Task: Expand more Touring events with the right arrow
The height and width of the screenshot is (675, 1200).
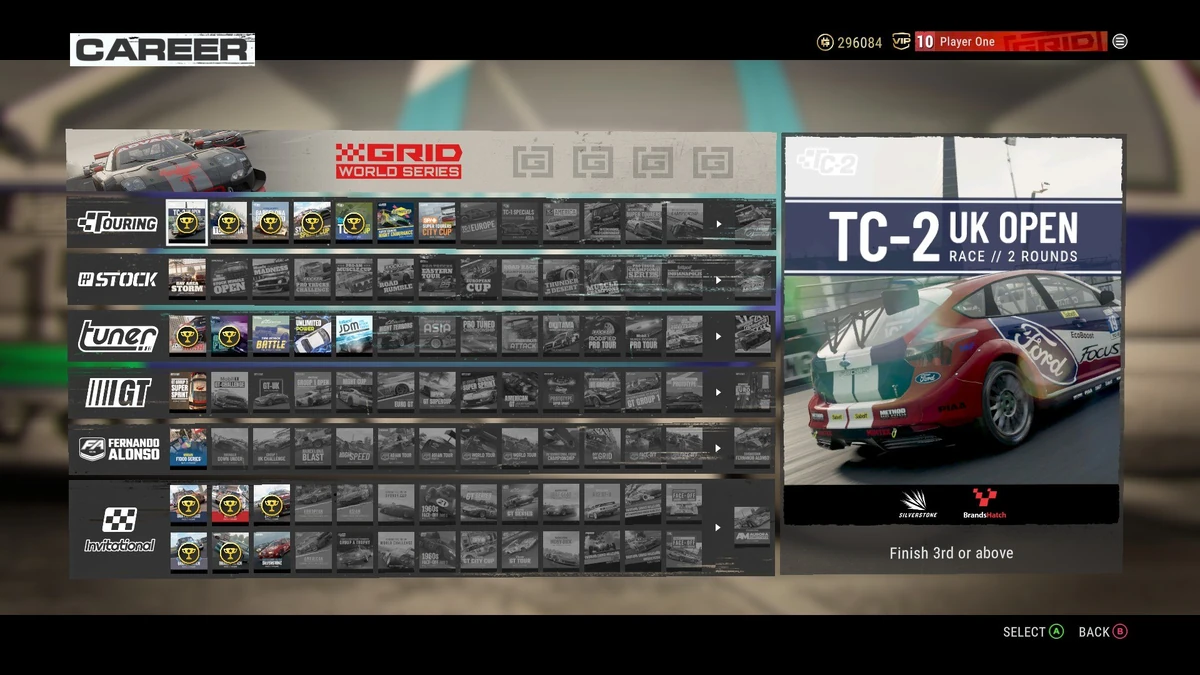Action: click(x=717, y=222)
